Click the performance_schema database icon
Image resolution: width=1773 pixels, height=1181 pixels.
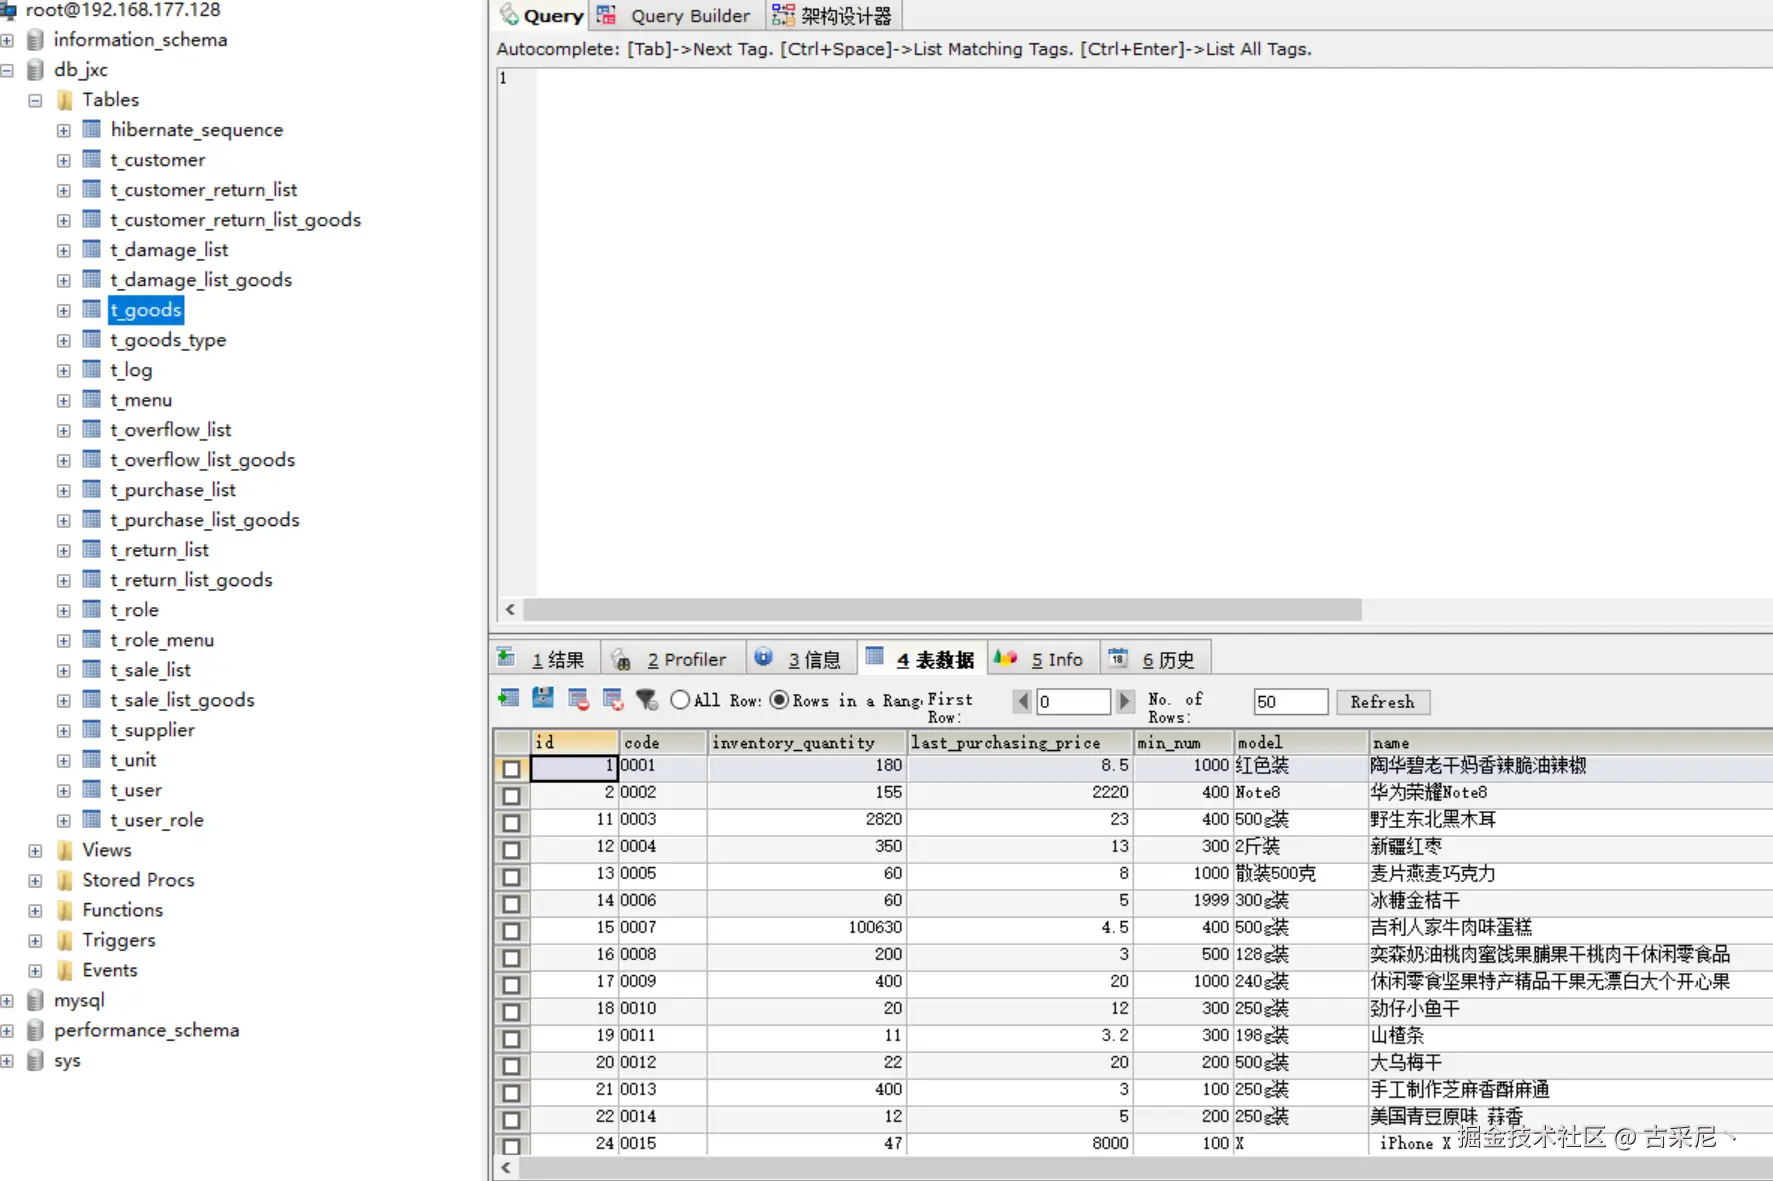[35, 1029]
